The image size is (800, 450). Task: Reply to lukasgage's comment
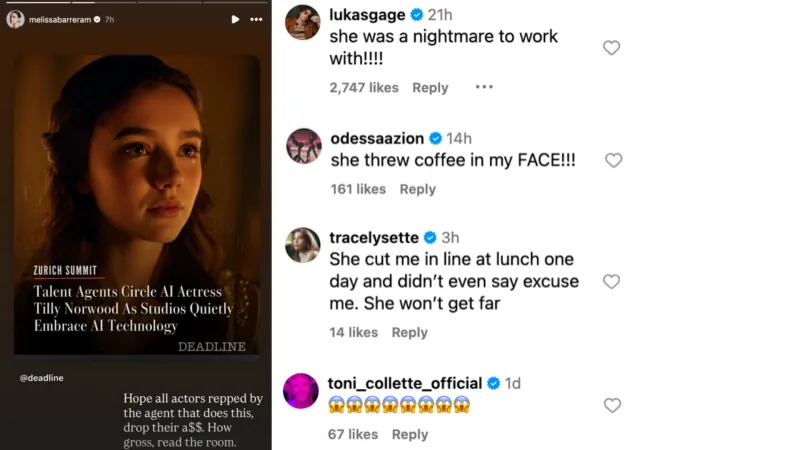[x=430, y=88]
